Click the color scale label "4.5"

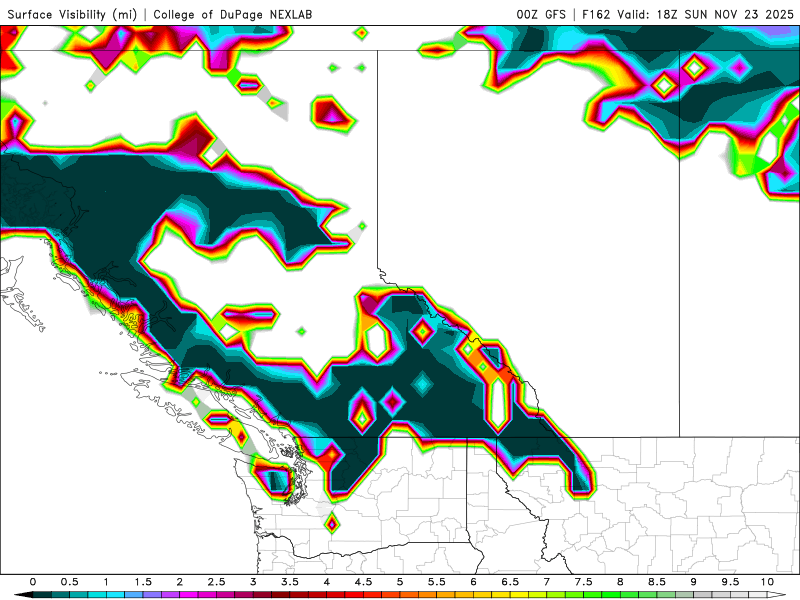363,582
